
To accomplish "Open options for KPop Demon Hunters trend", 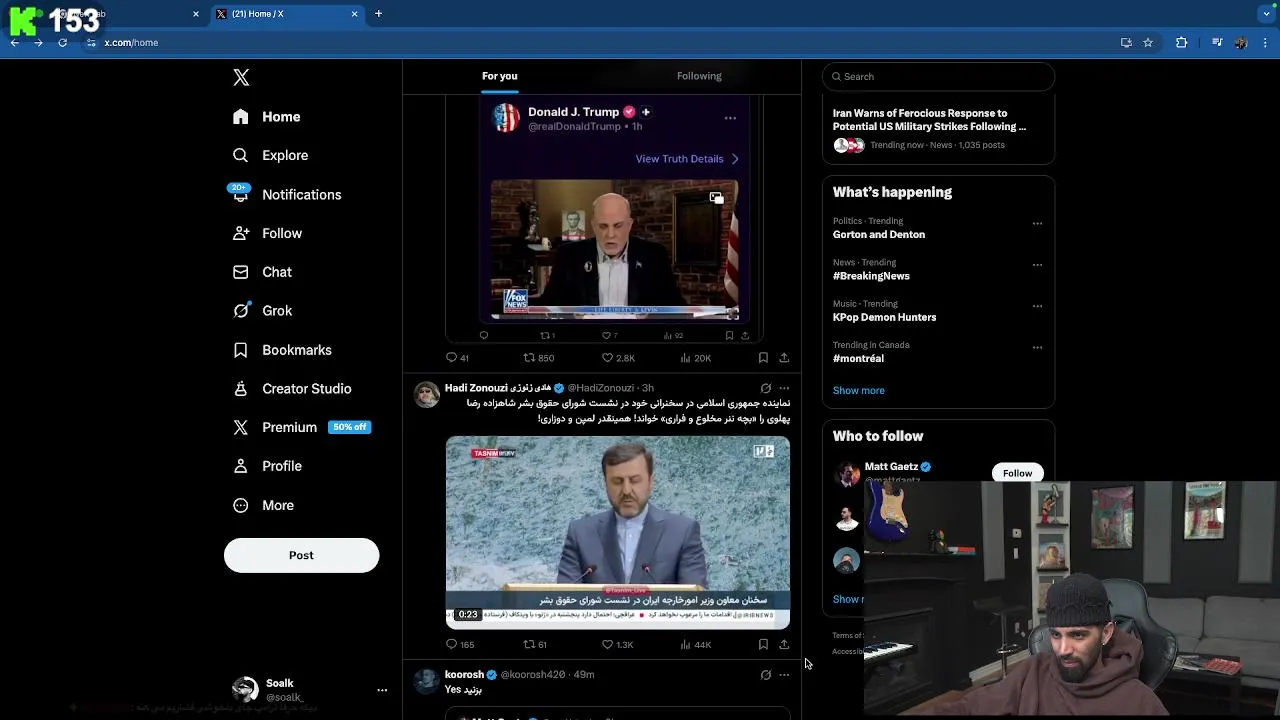I will point(1037,306).
